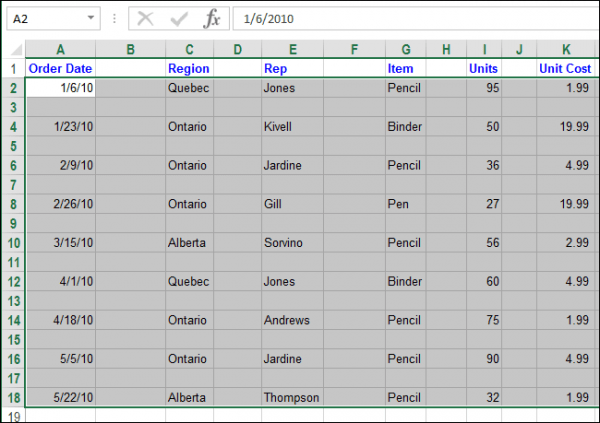Viewport: 600px width, 423px height.
Task: Select column J header
Action: [x=519, y=49]
